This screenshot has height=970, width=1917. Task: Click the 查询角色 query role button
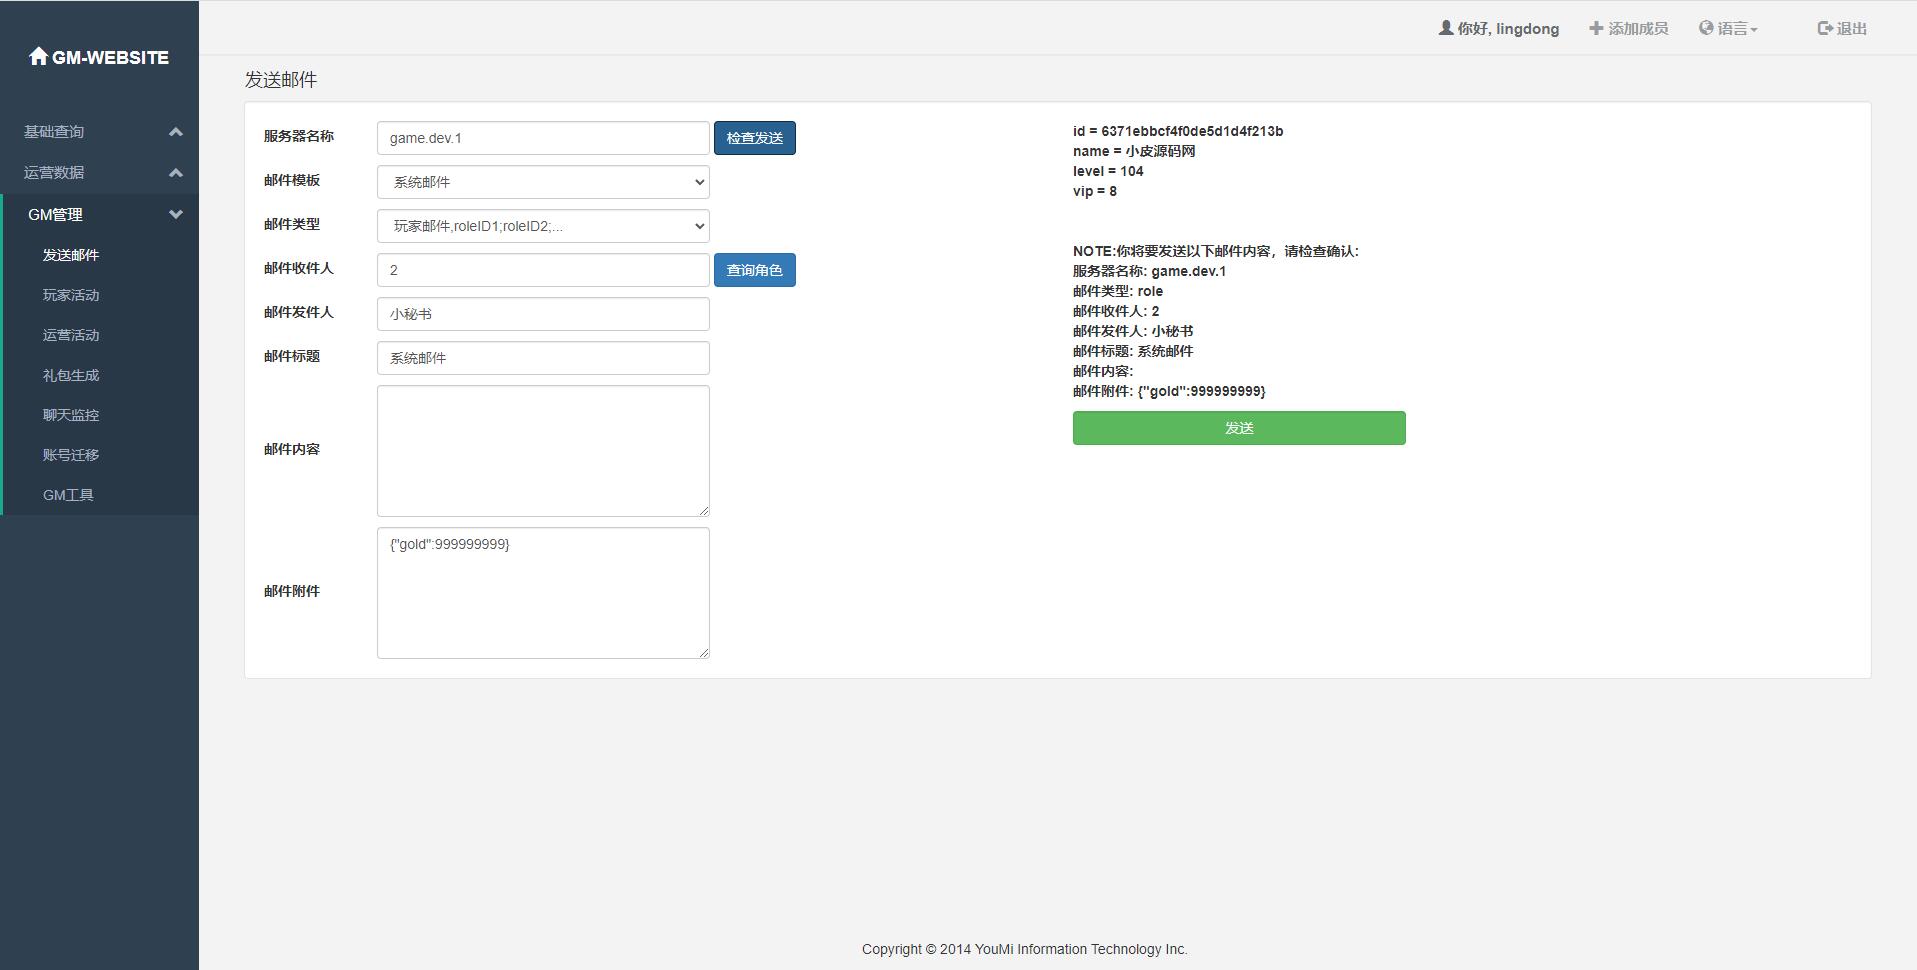[754, 270]
